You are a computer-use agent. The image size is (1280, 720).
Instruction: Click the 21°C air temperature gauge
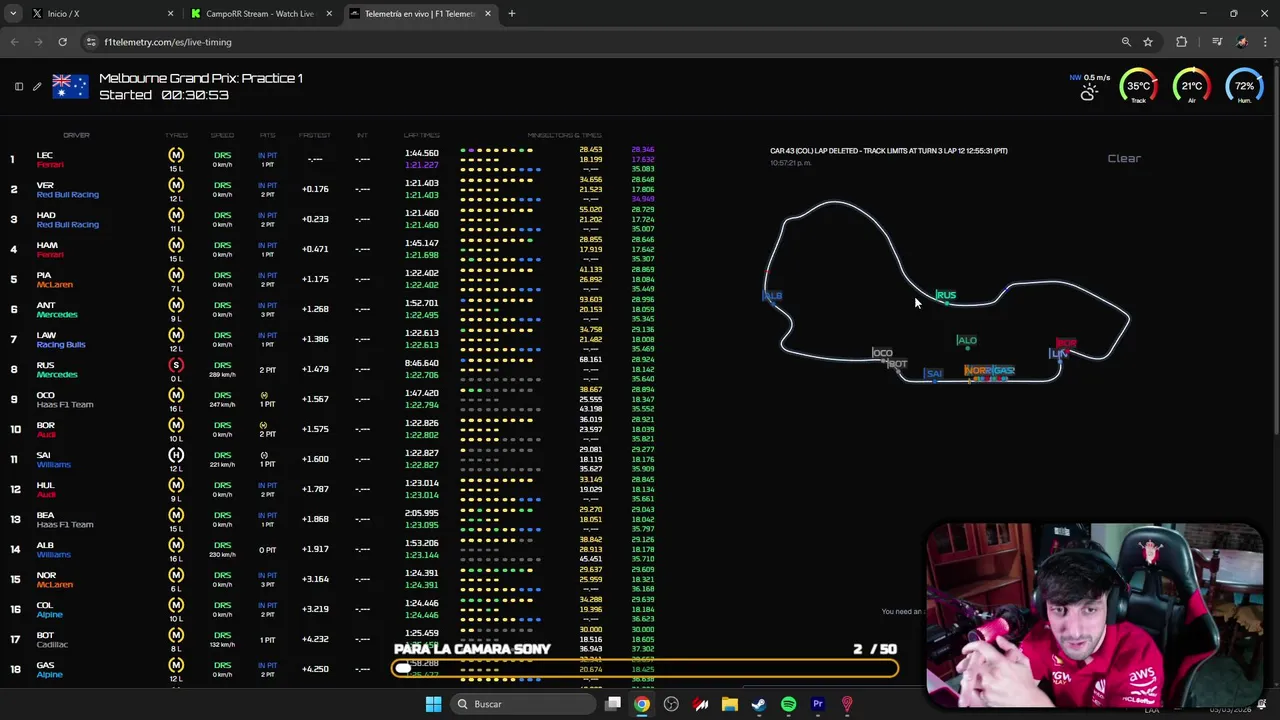click(x=1191, y=86)
